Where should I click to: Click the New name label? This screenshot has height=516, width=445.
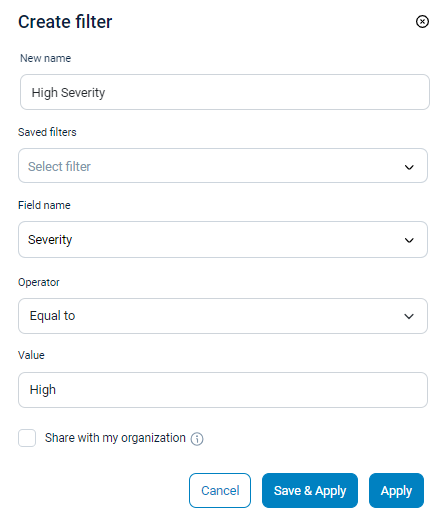(x=45, y=58)
